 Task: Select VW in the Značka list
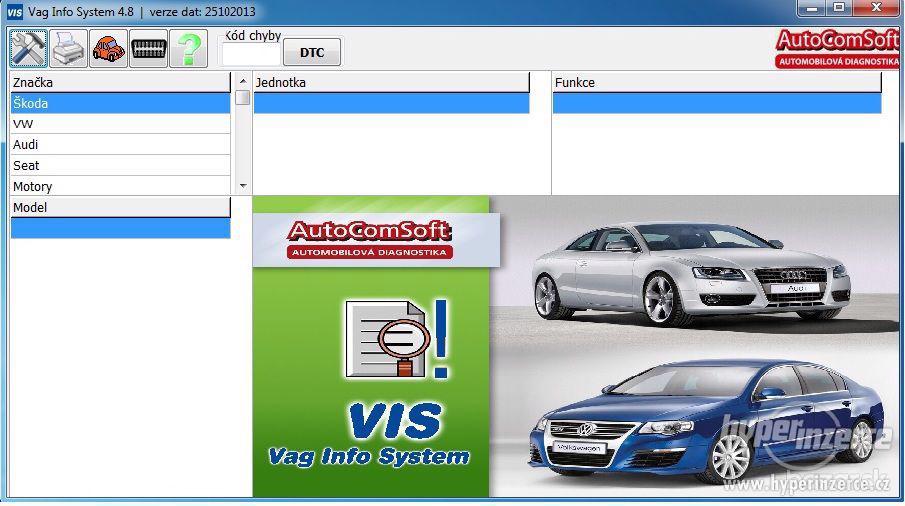(120, 124)
